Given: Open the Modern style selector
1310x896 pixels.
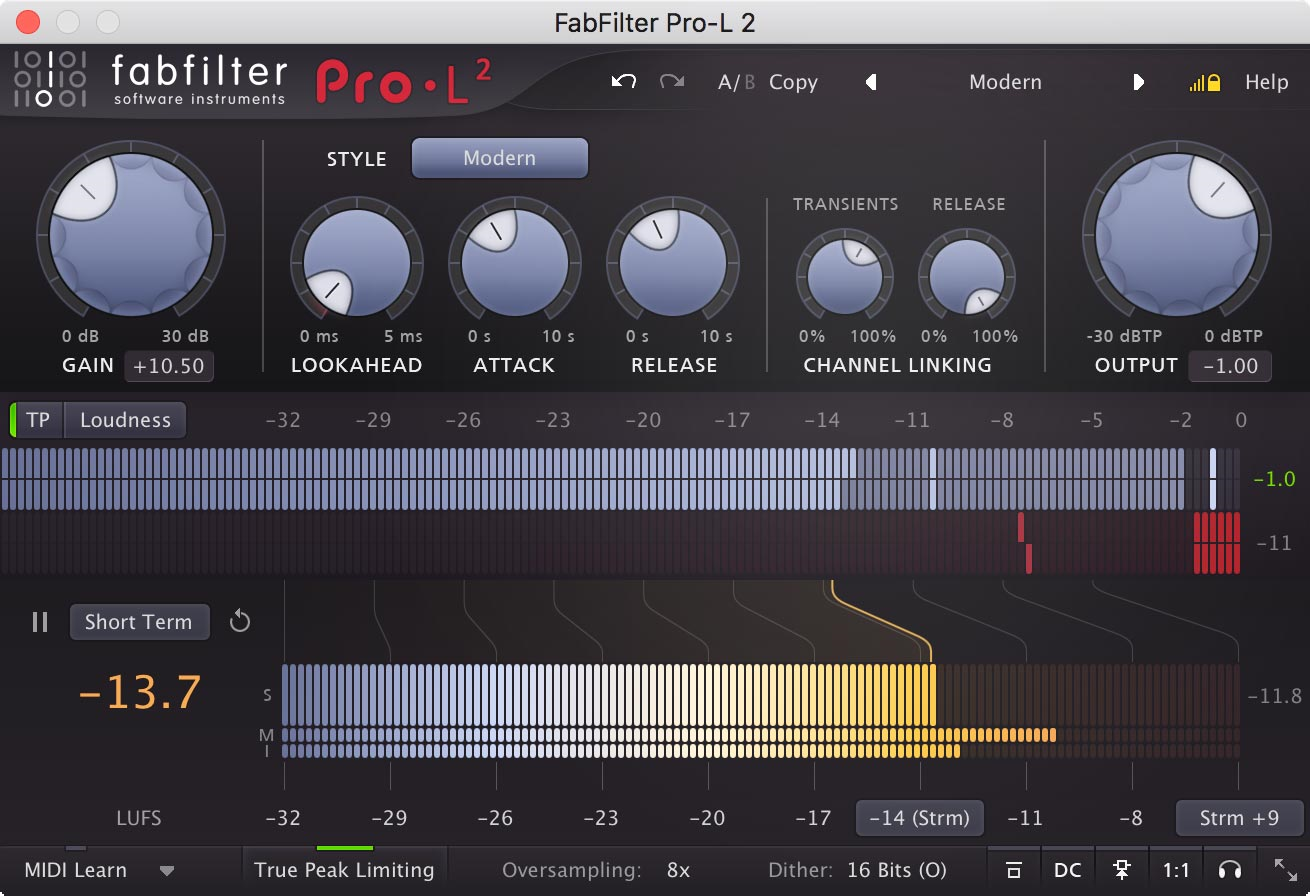Looking at the screenshot, I should 499,157.
